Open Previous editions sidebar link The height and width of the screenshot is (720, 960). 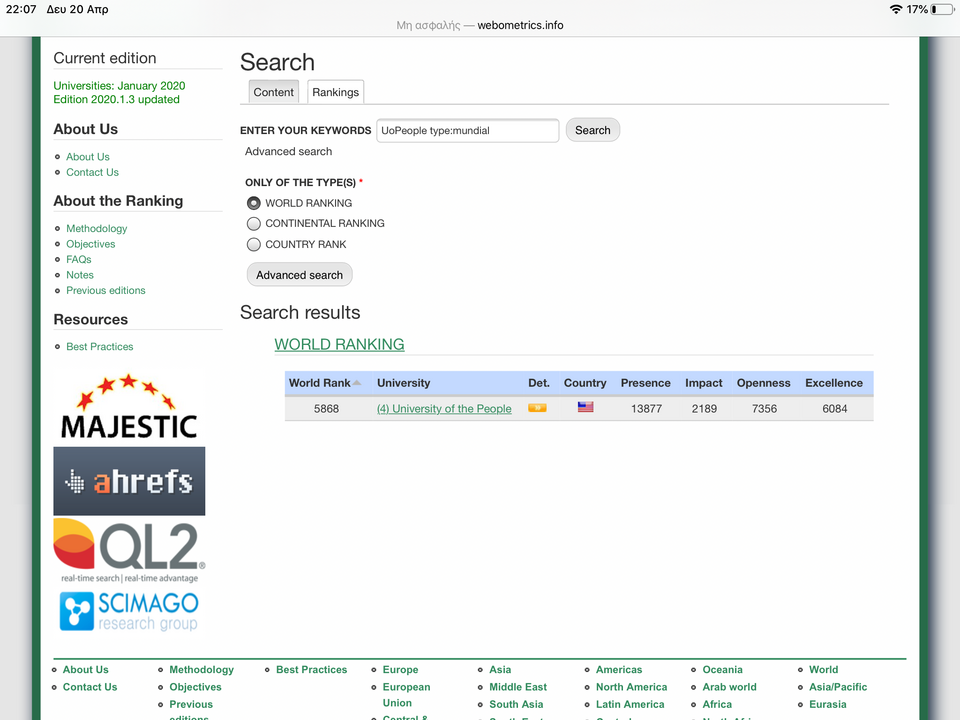(106, 290)
